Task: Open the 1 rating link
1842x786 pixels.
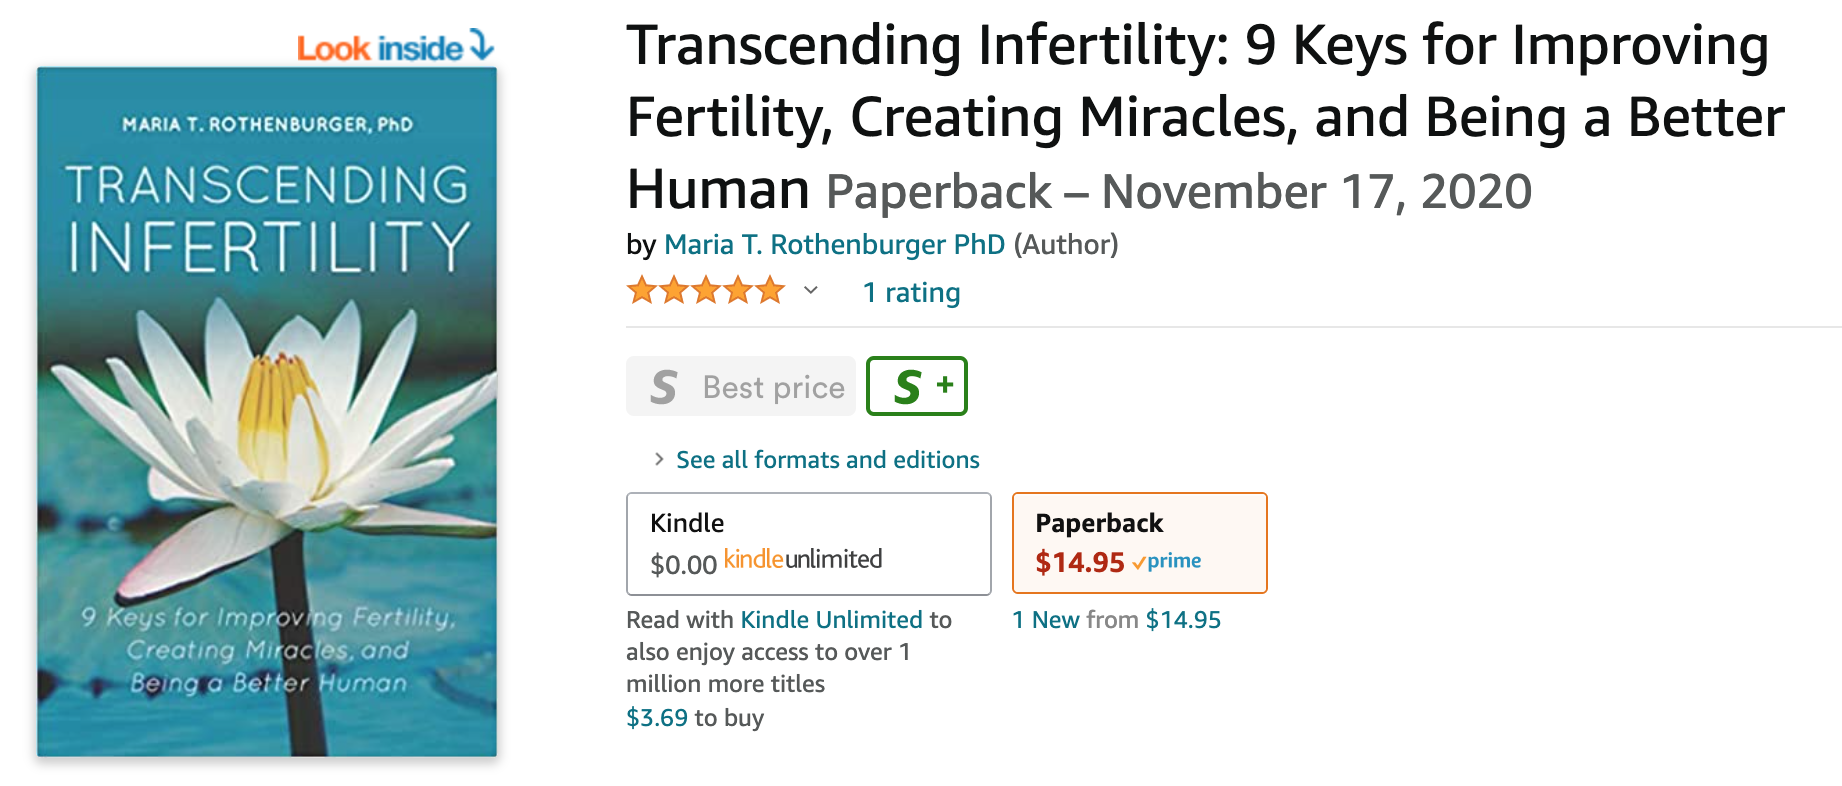Action: (911, 292)
